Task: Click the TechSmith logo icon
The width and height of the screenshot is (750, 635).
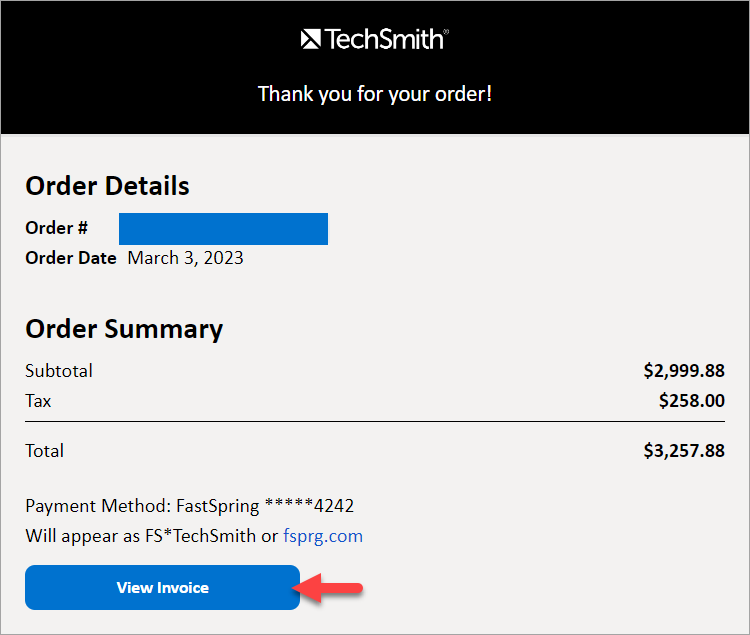Action: click(x=310, y=39)
